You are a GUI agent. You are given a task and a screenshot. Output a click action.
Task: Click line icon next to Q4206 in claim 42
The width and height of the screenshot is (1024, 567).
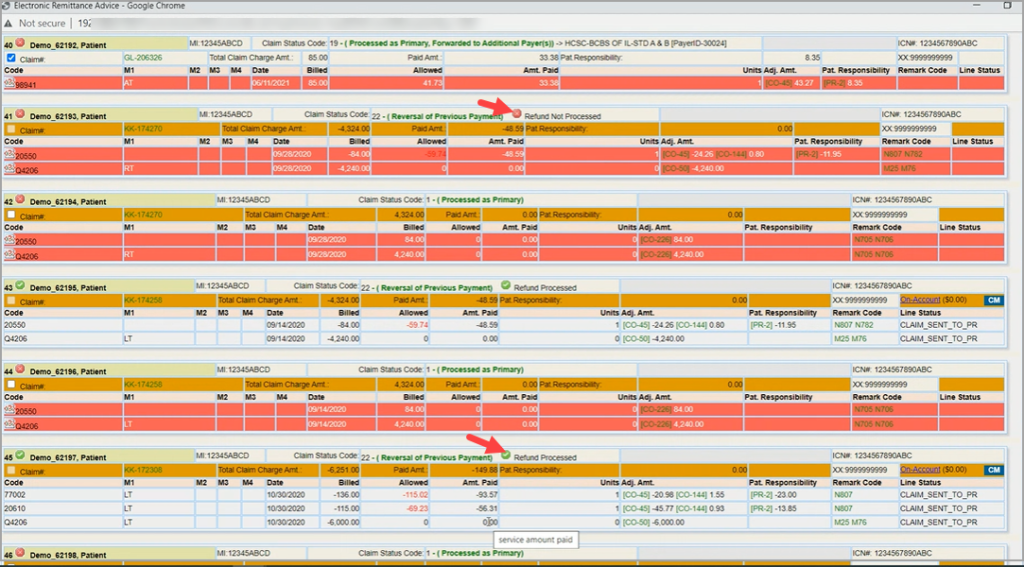coord(9,255)
